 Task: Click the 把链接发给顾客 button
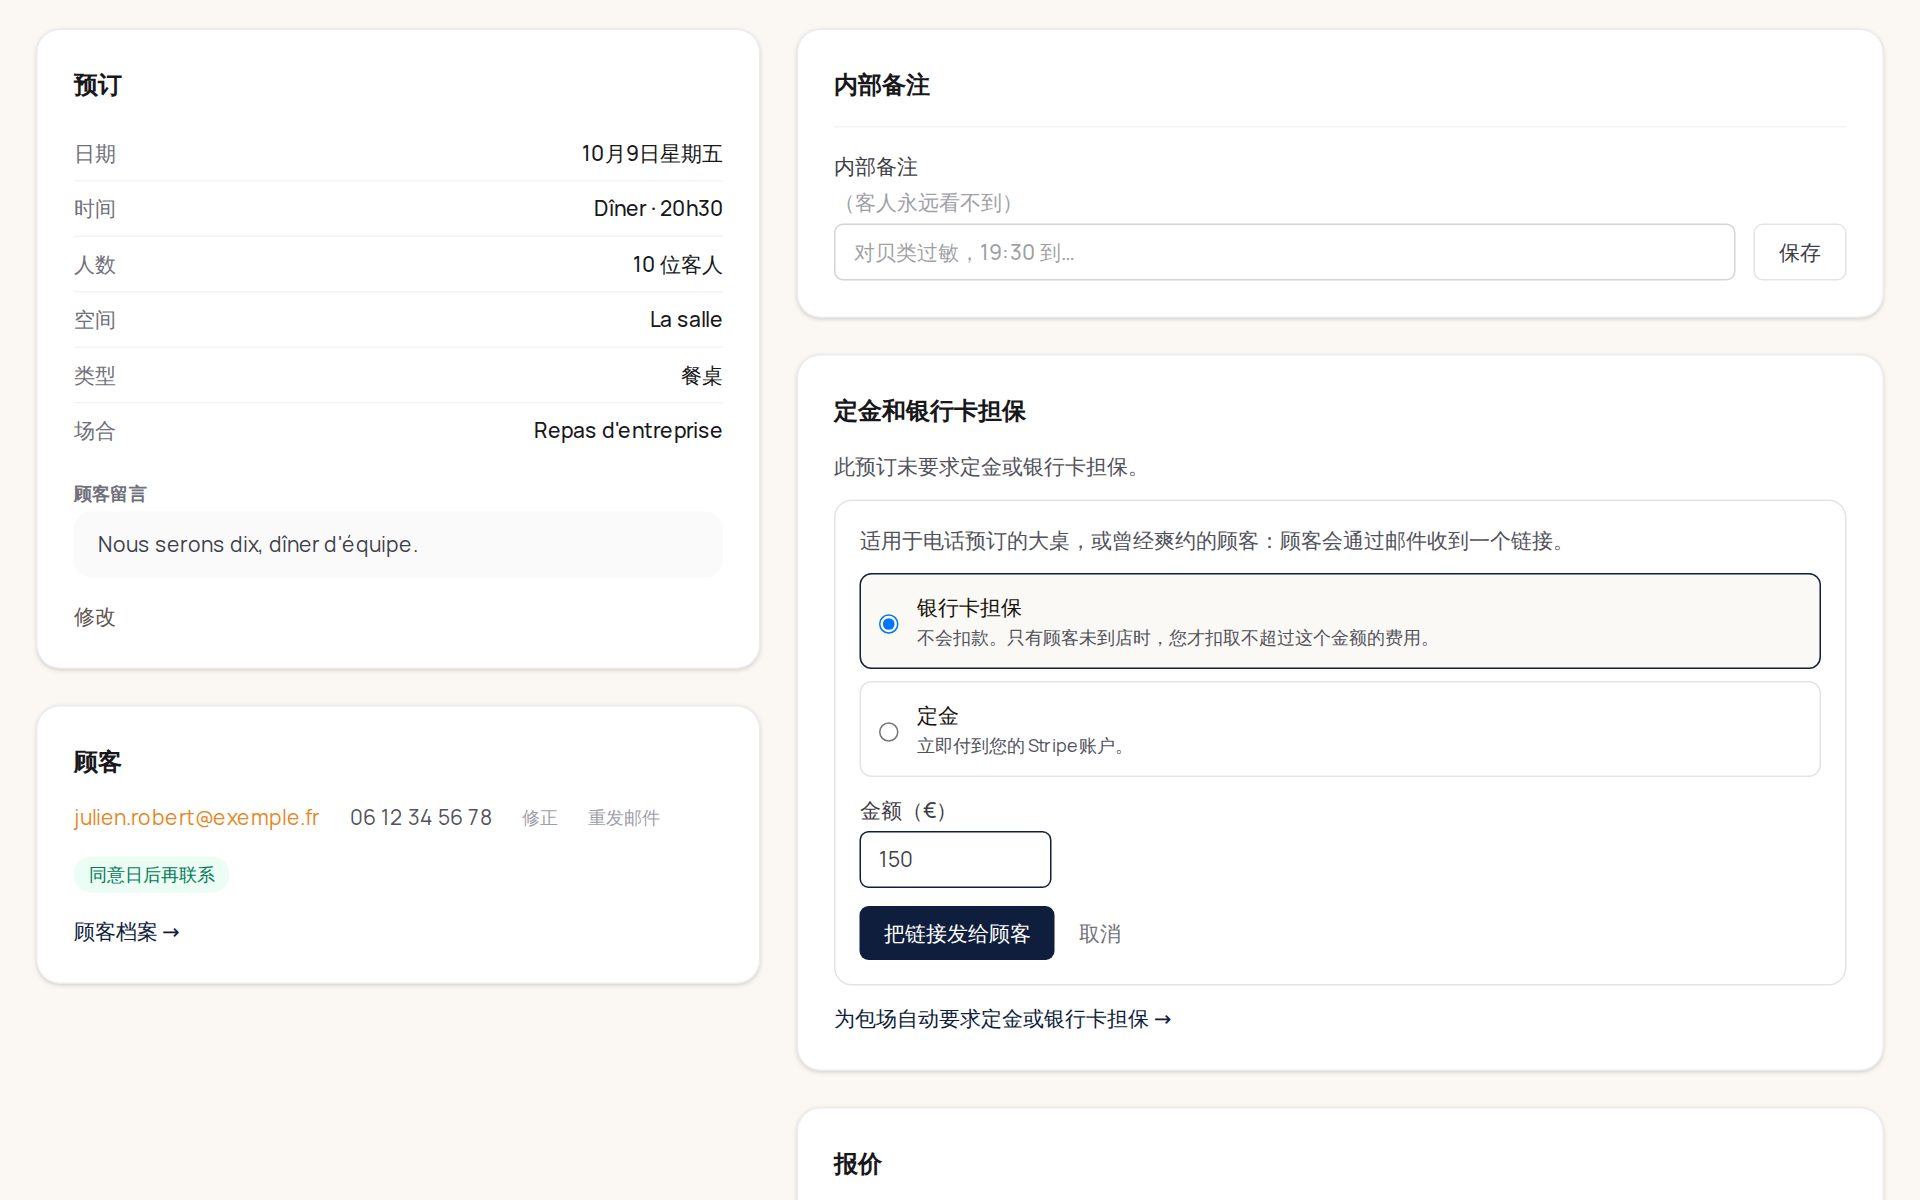[956, 933]
